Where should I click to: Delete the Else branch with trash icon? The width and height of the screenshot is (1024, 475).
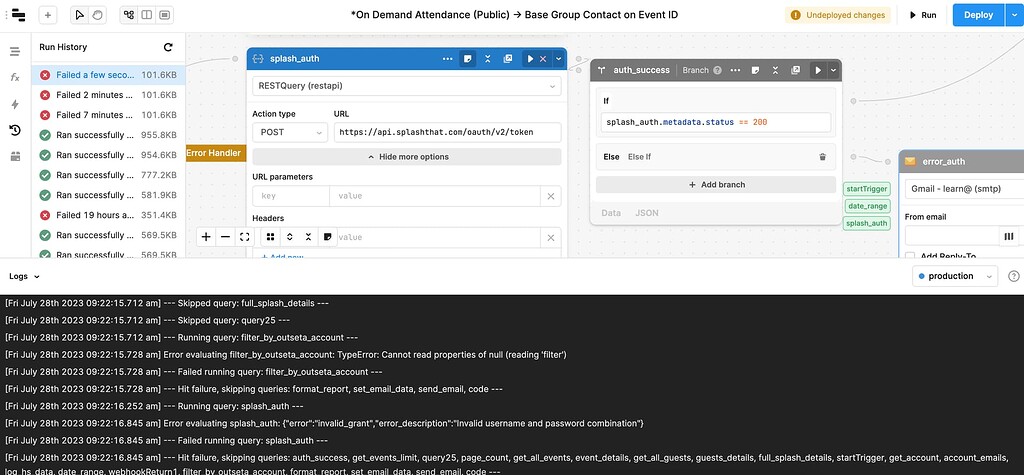pyautogui.click(x=822, y=157)
